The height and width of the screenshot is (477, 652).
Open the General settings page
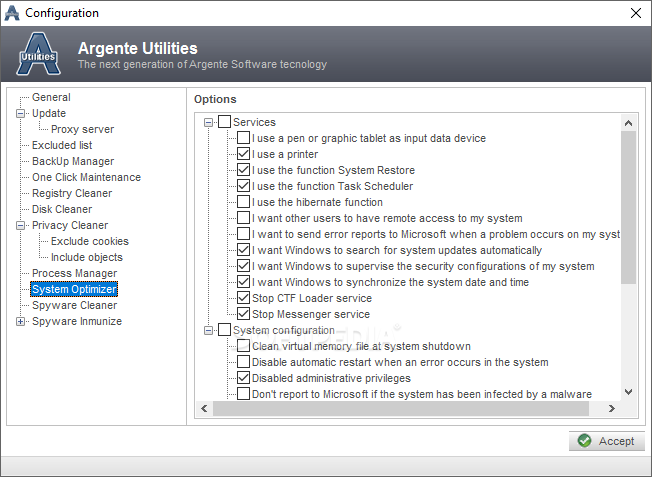pos(51,97)
